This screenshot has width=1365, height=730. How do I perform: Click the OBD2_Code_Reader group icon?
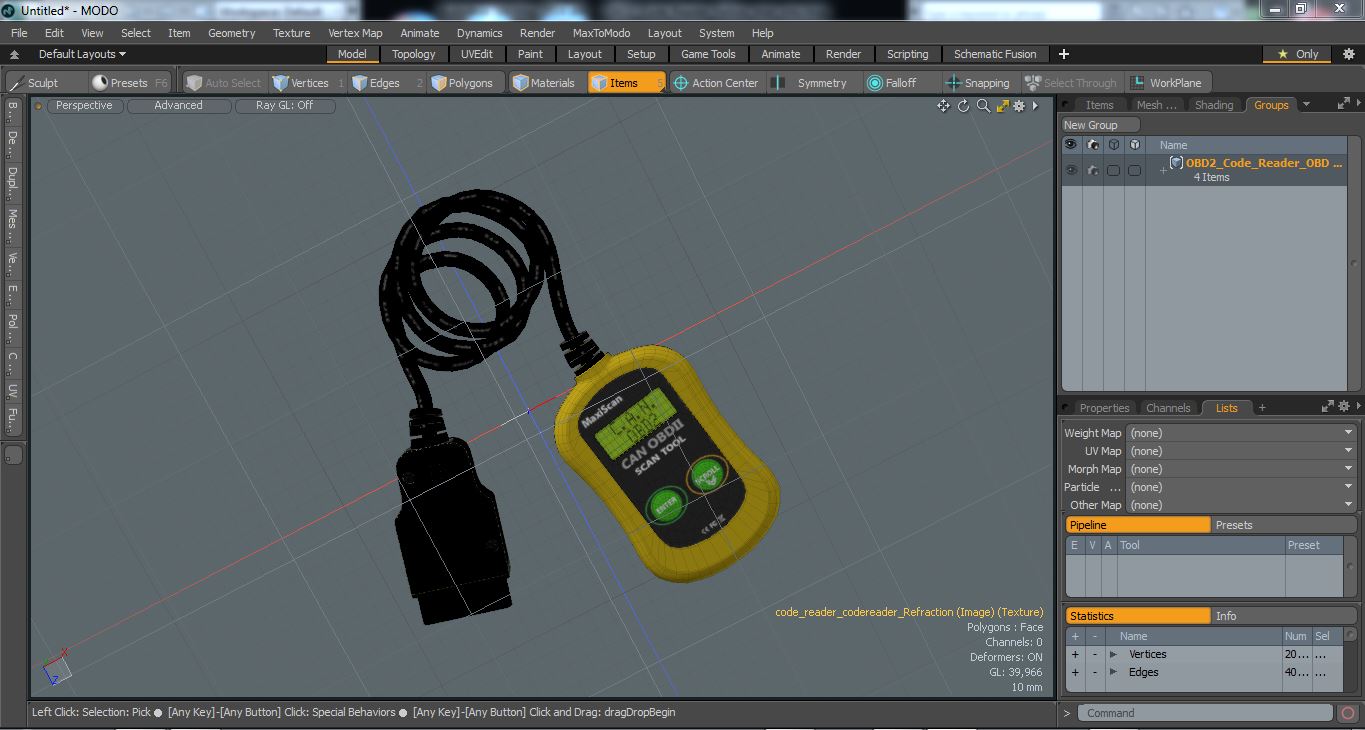click(x=1177, y=163)
